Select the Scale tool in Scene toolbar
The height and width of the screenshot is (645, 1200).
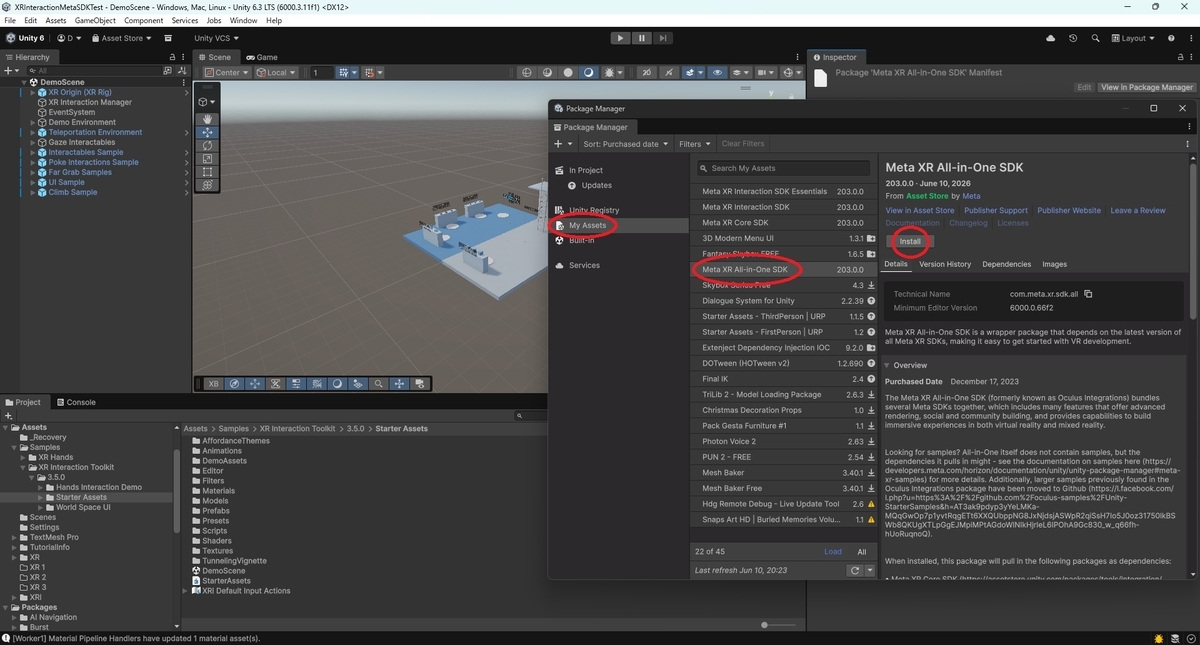(x=207, y=158)
